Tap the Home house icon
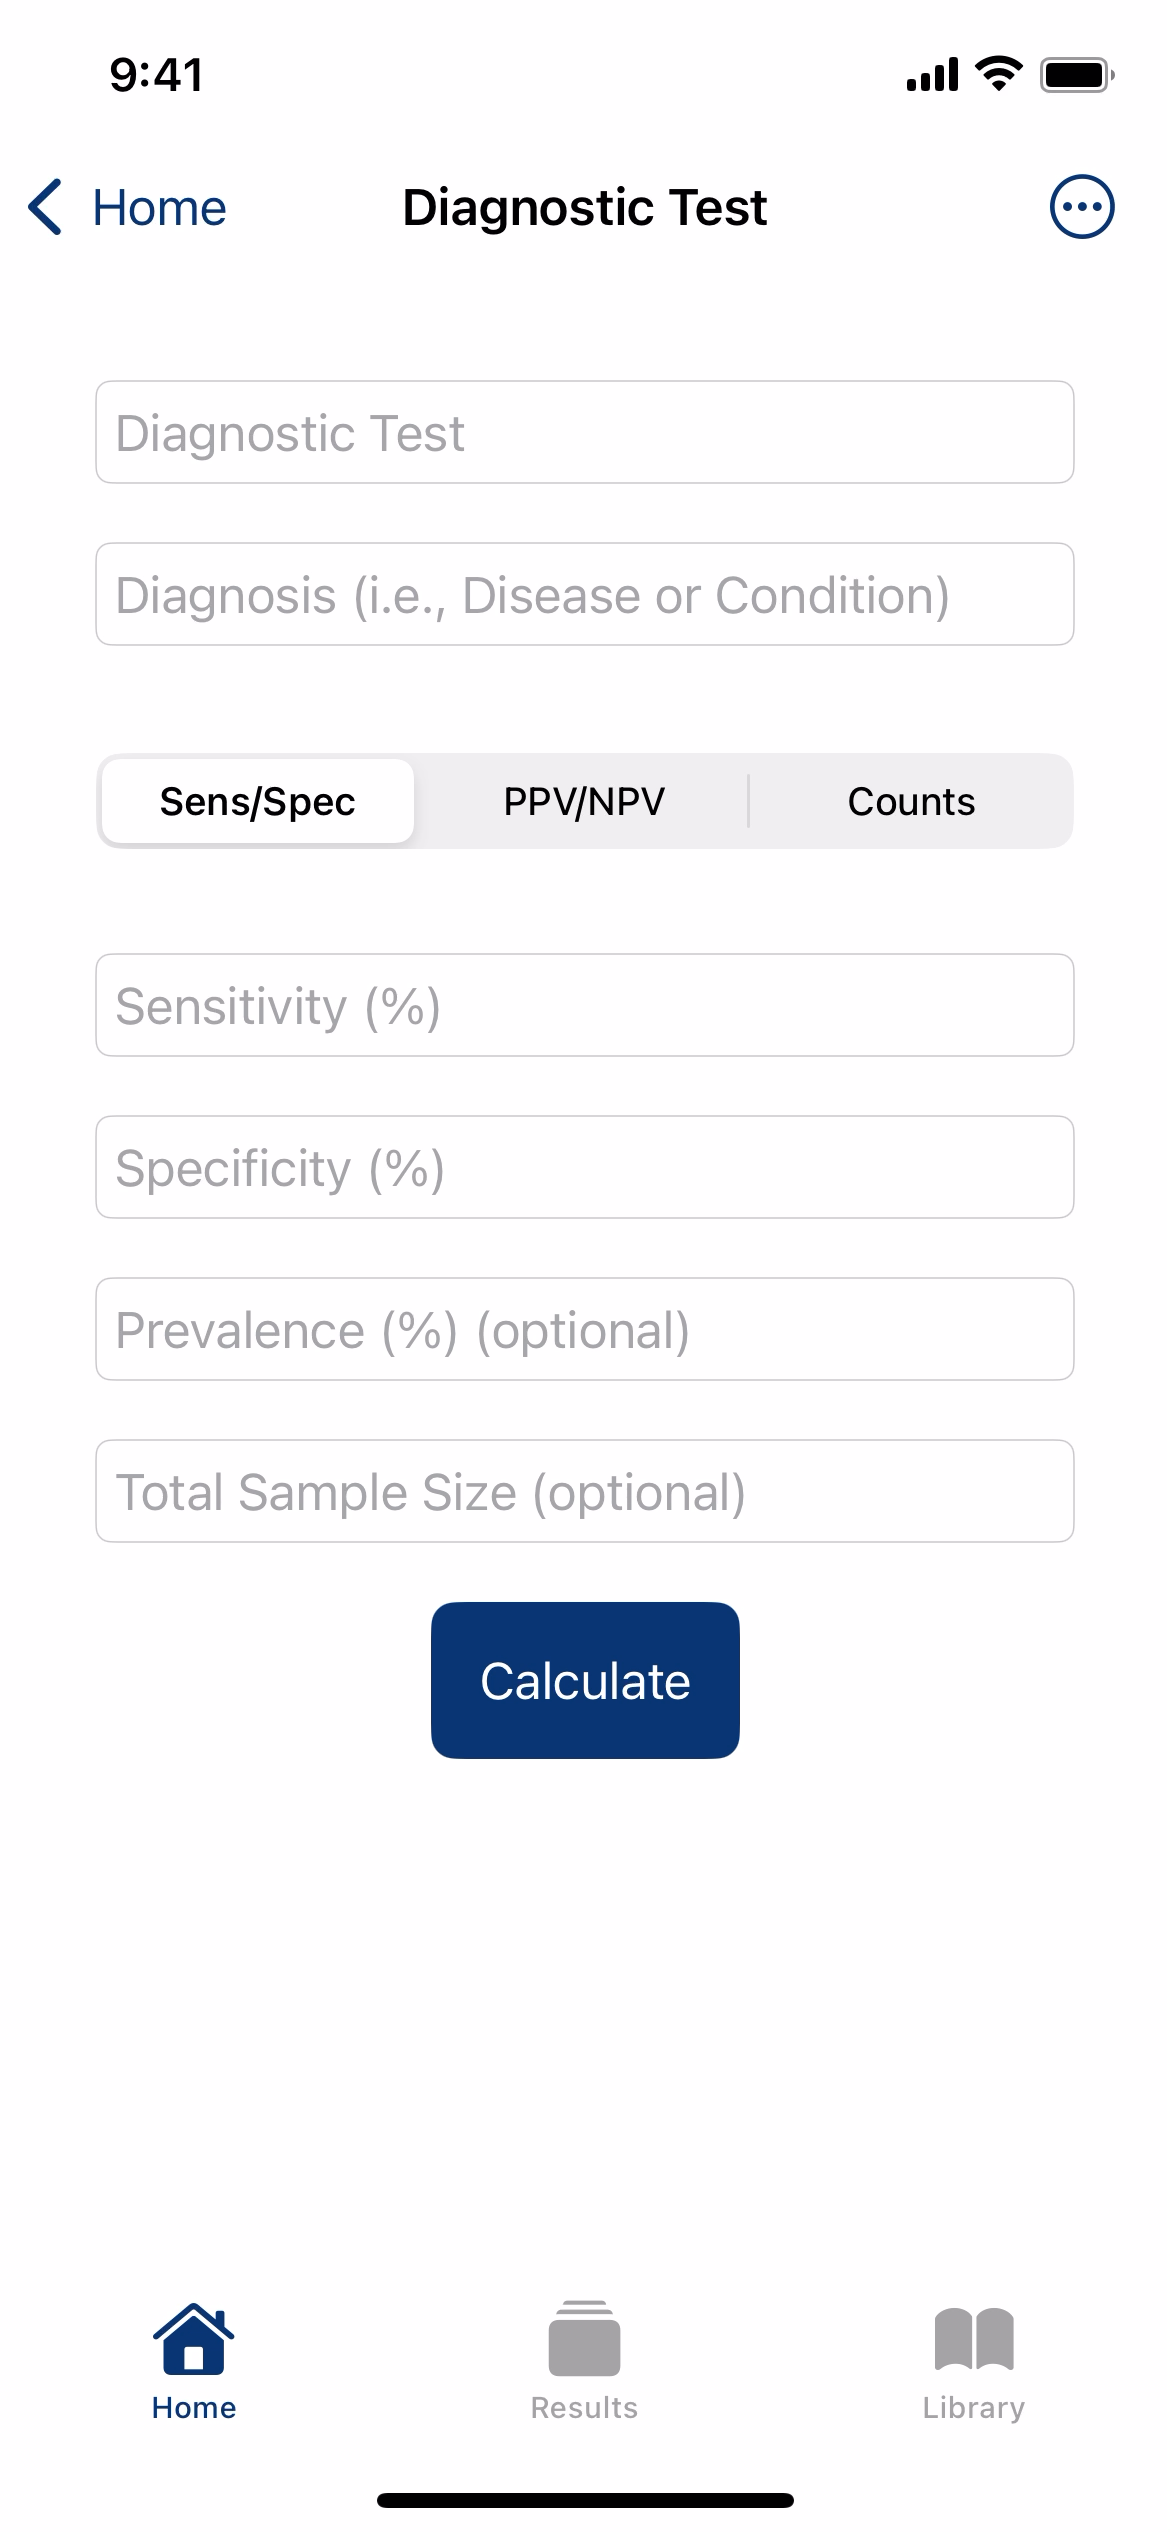This screenshot has width=1170, height=2532. 194,2338
